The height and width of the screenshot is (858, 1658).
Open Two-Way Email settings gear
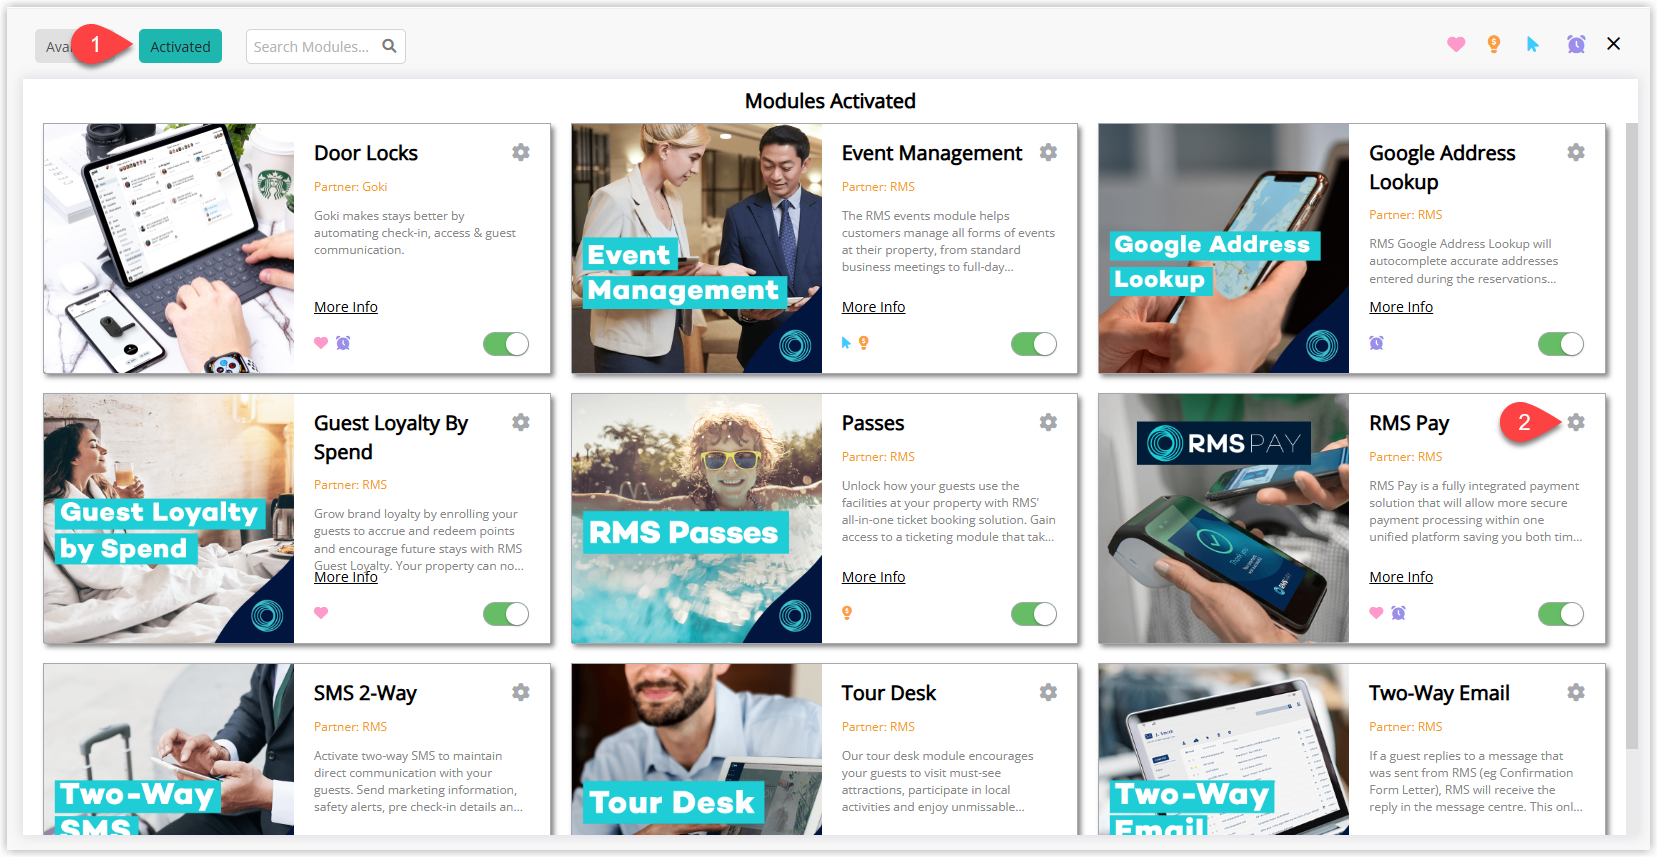click(1576, 692)
